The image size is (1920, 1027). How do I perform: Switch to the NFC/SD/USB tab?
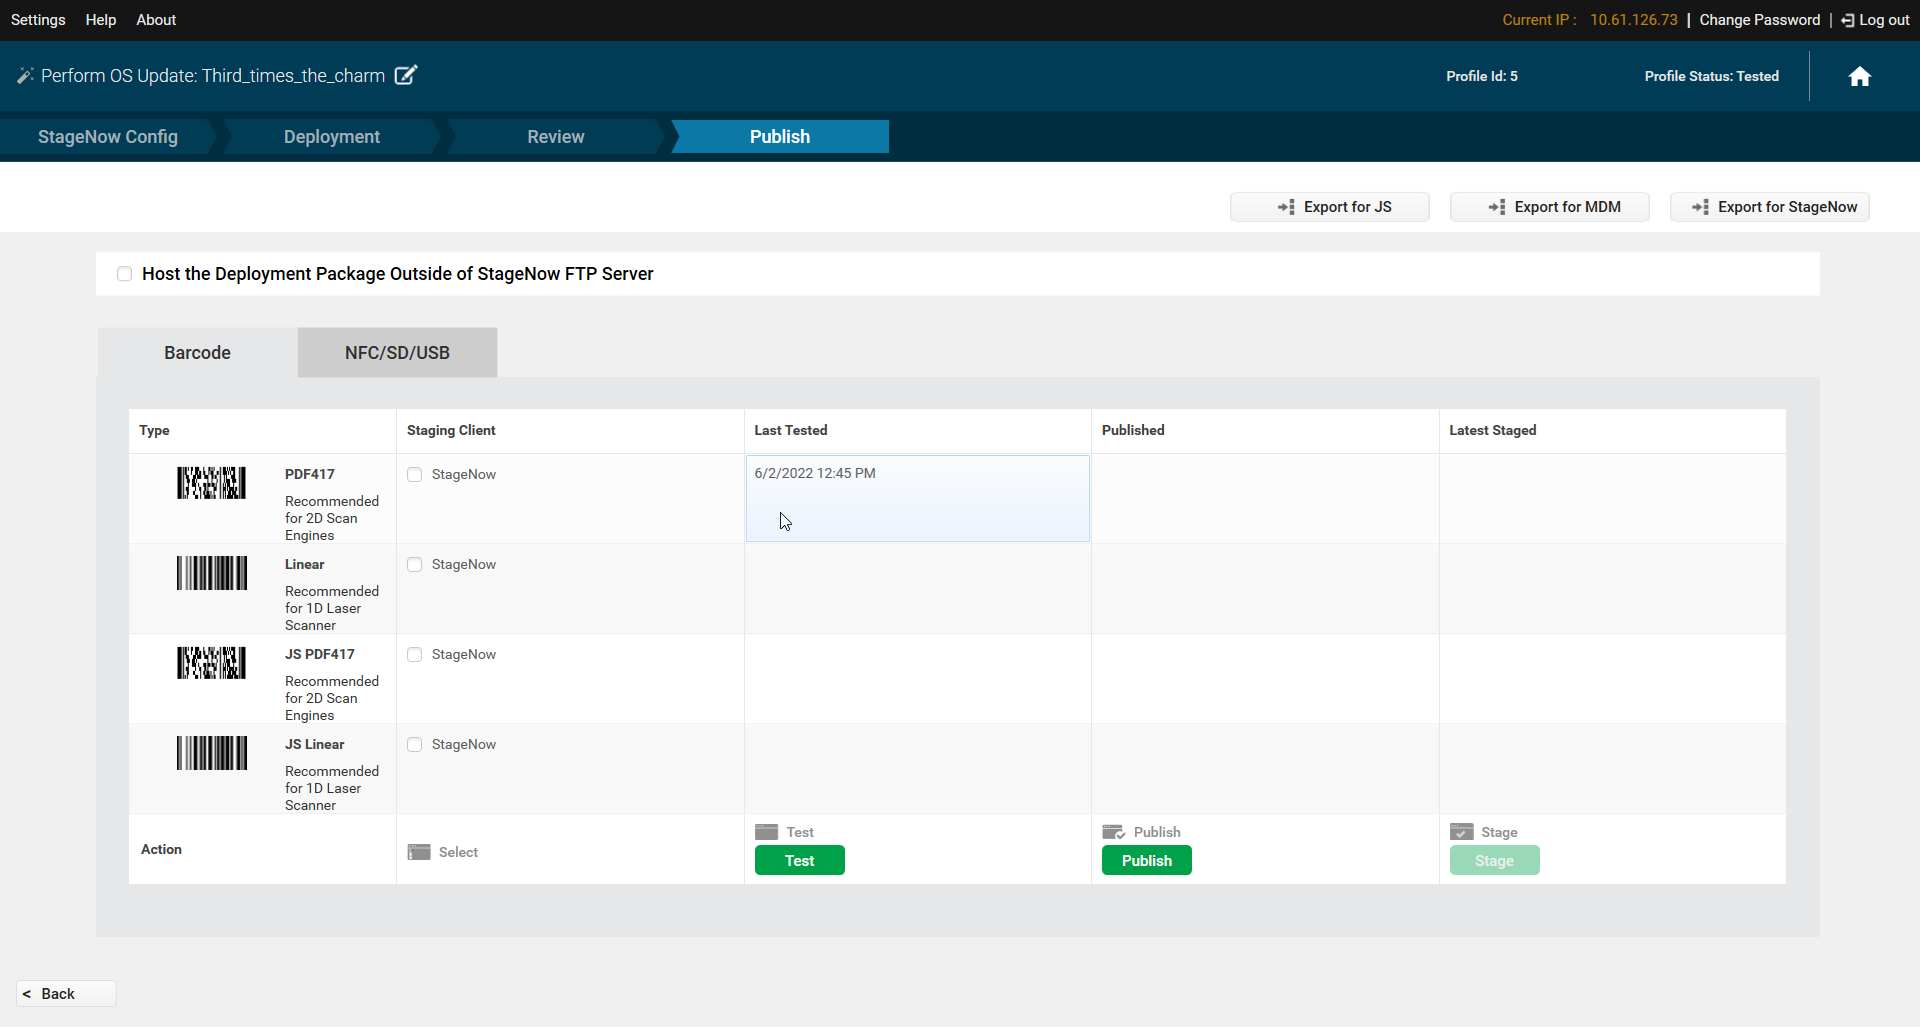pos(397,353)
